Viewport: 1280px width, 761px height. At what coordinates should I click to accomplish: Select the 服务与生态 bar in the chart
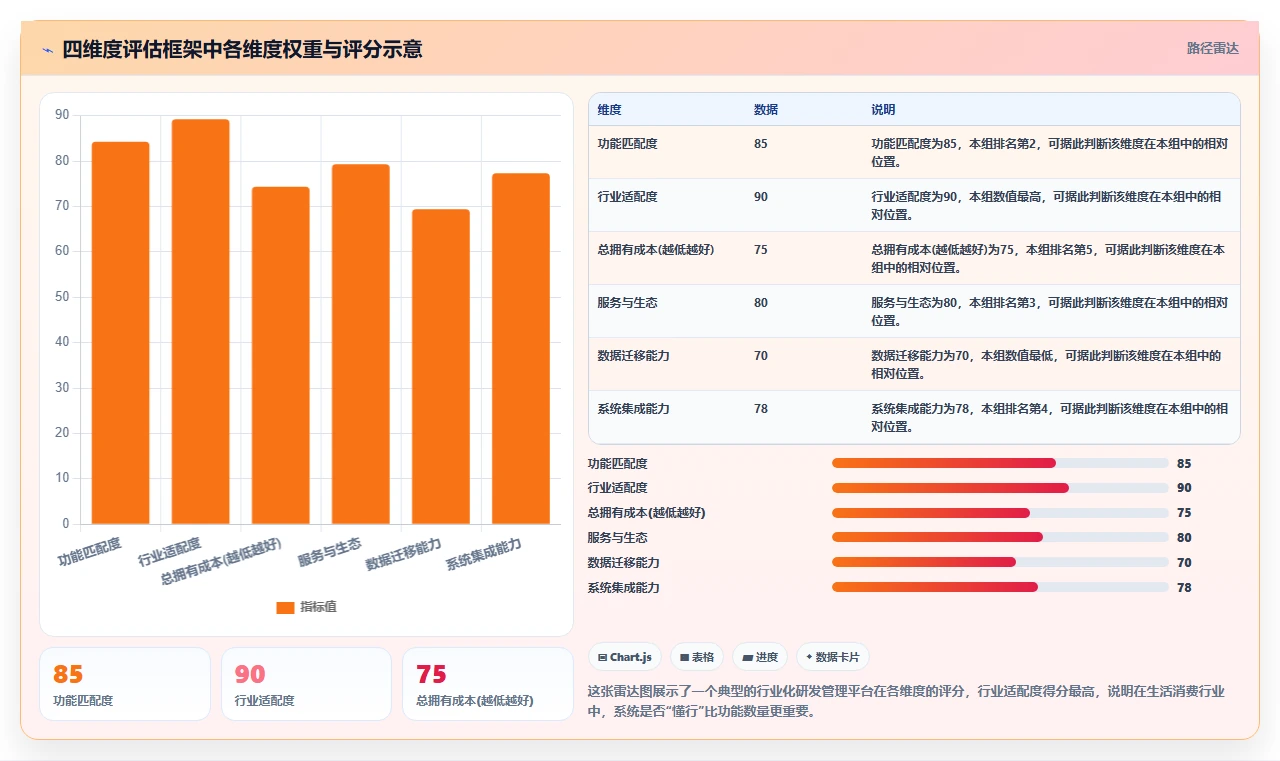coord(361,344)
